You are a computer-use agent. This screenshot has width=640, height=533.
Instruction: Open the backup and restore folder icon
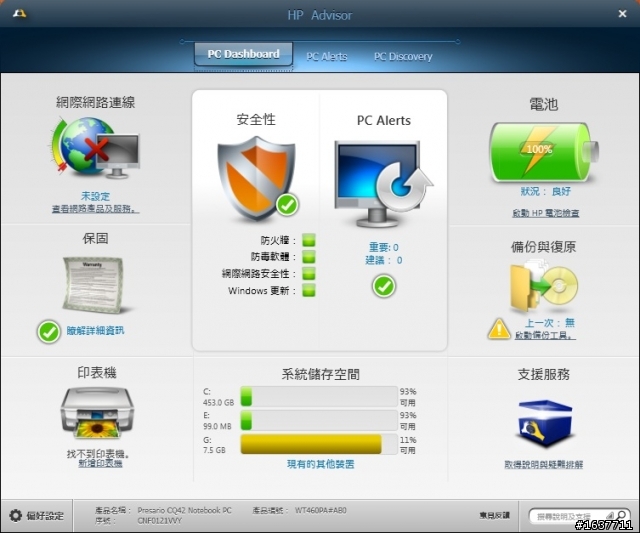[543, 286]
